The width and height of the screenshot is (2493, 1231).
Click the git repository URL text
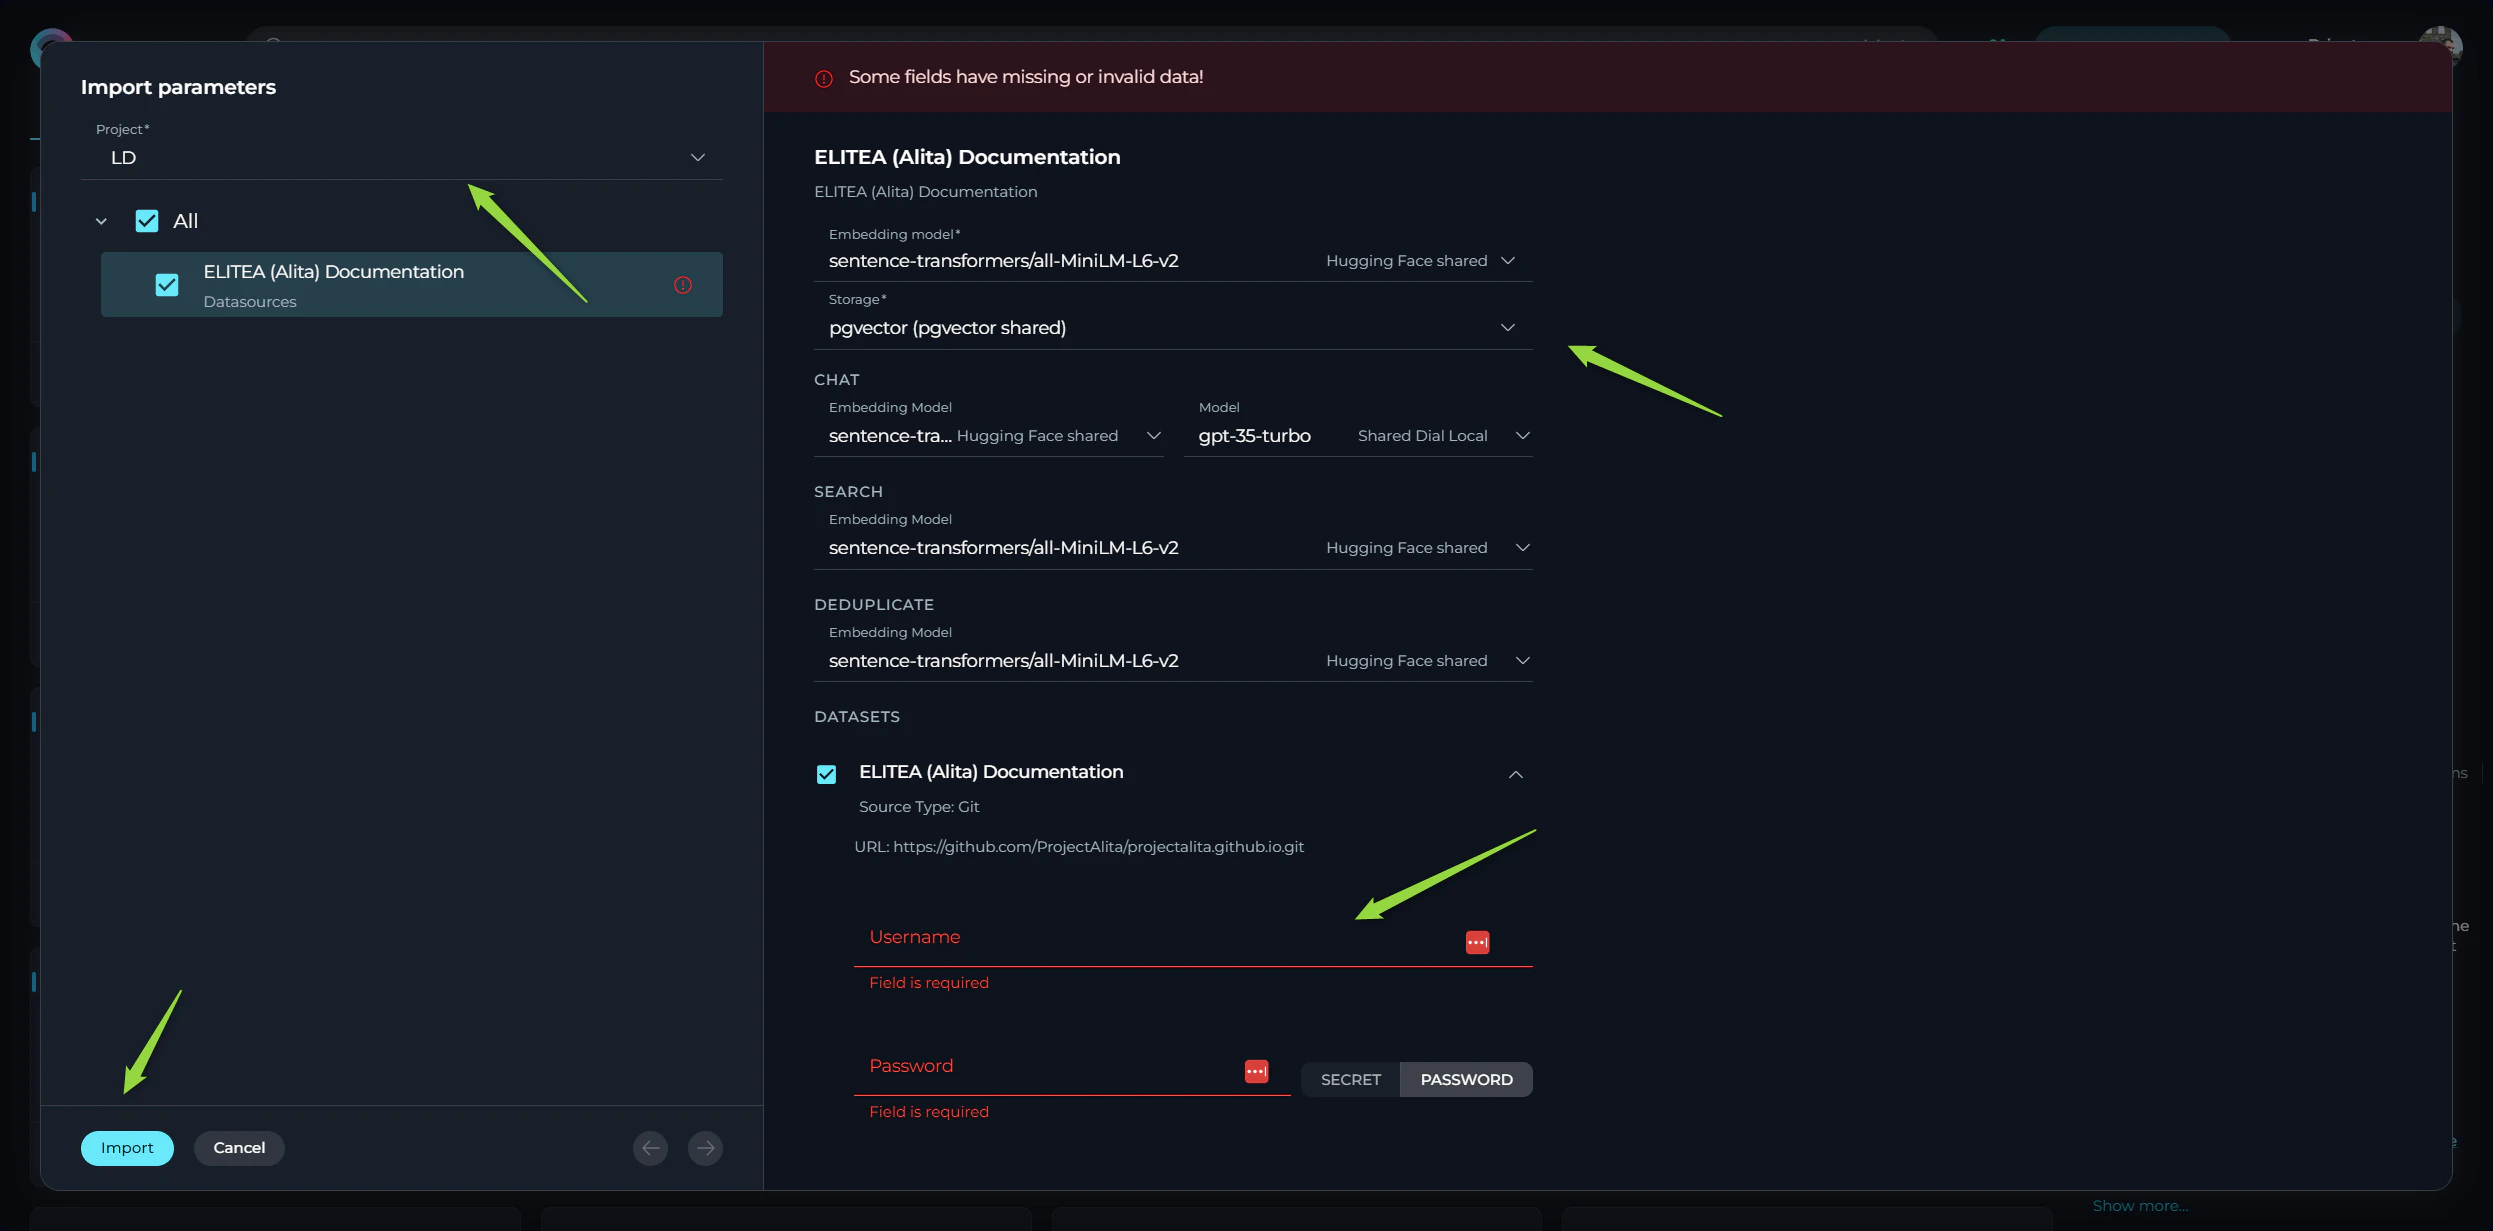pos(1079,847)
